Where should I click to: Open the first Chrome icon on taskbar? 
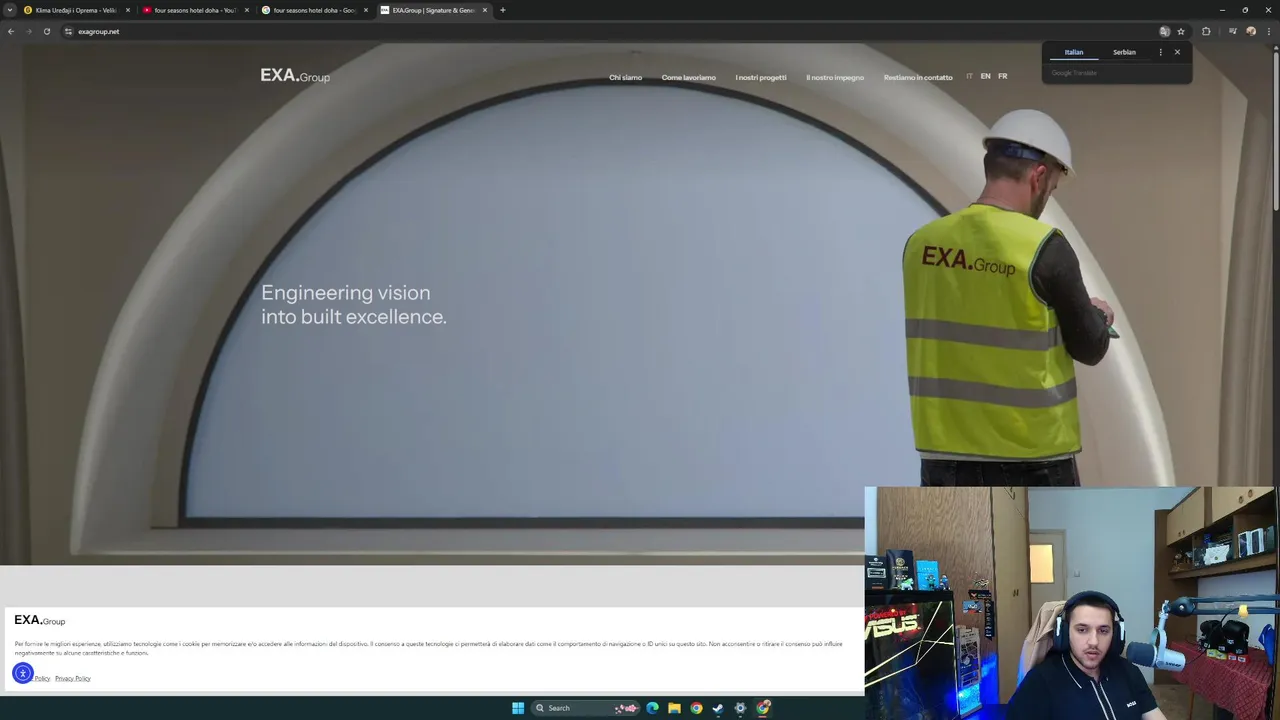coord(696,708)
